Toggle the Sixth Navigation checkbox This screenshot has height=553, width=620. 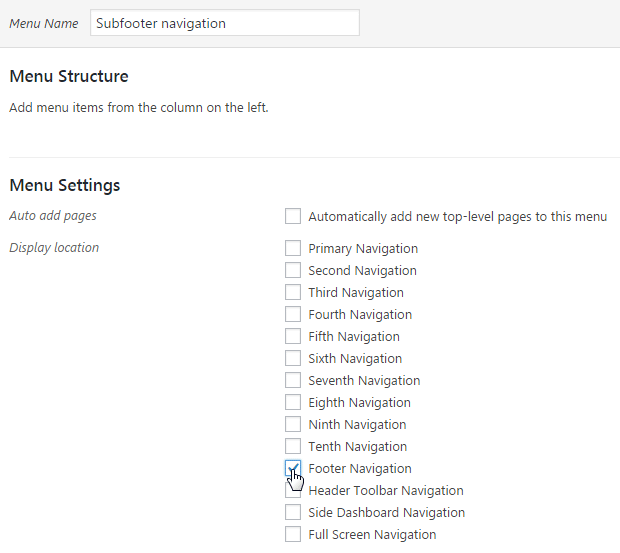293,358
